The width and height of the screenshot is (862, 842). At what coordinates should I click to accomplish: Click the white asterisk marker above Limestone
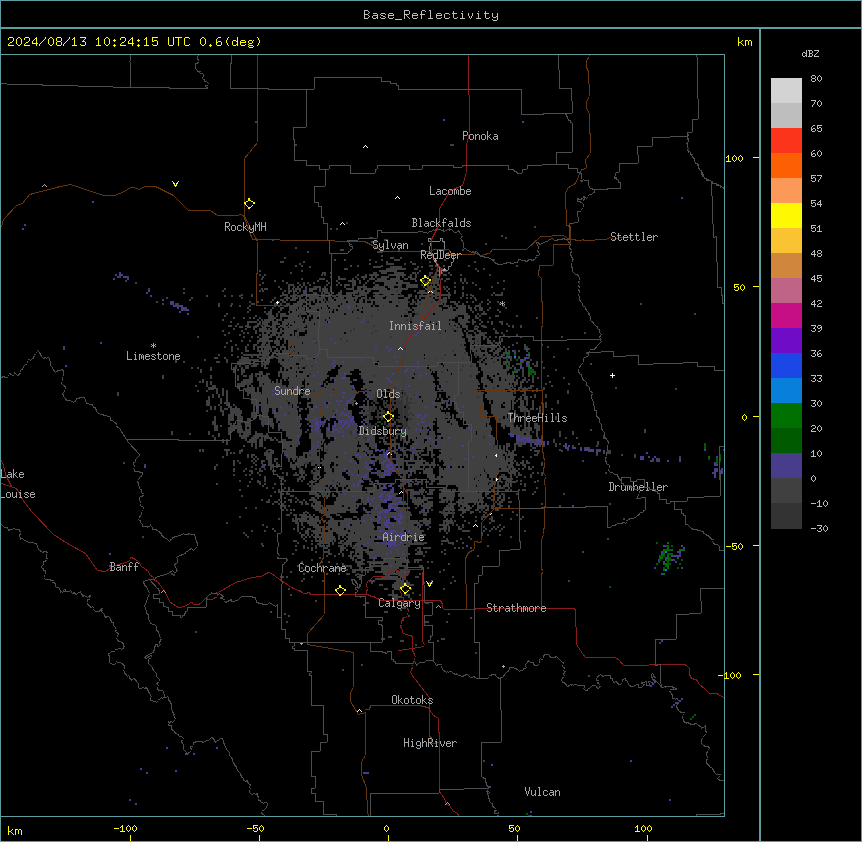[153, 346]
